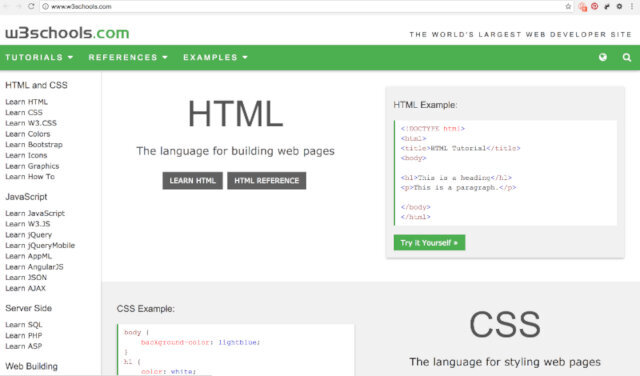Open the Learn Icons sidebar link

pyautogui.click(x=26, y=155)
